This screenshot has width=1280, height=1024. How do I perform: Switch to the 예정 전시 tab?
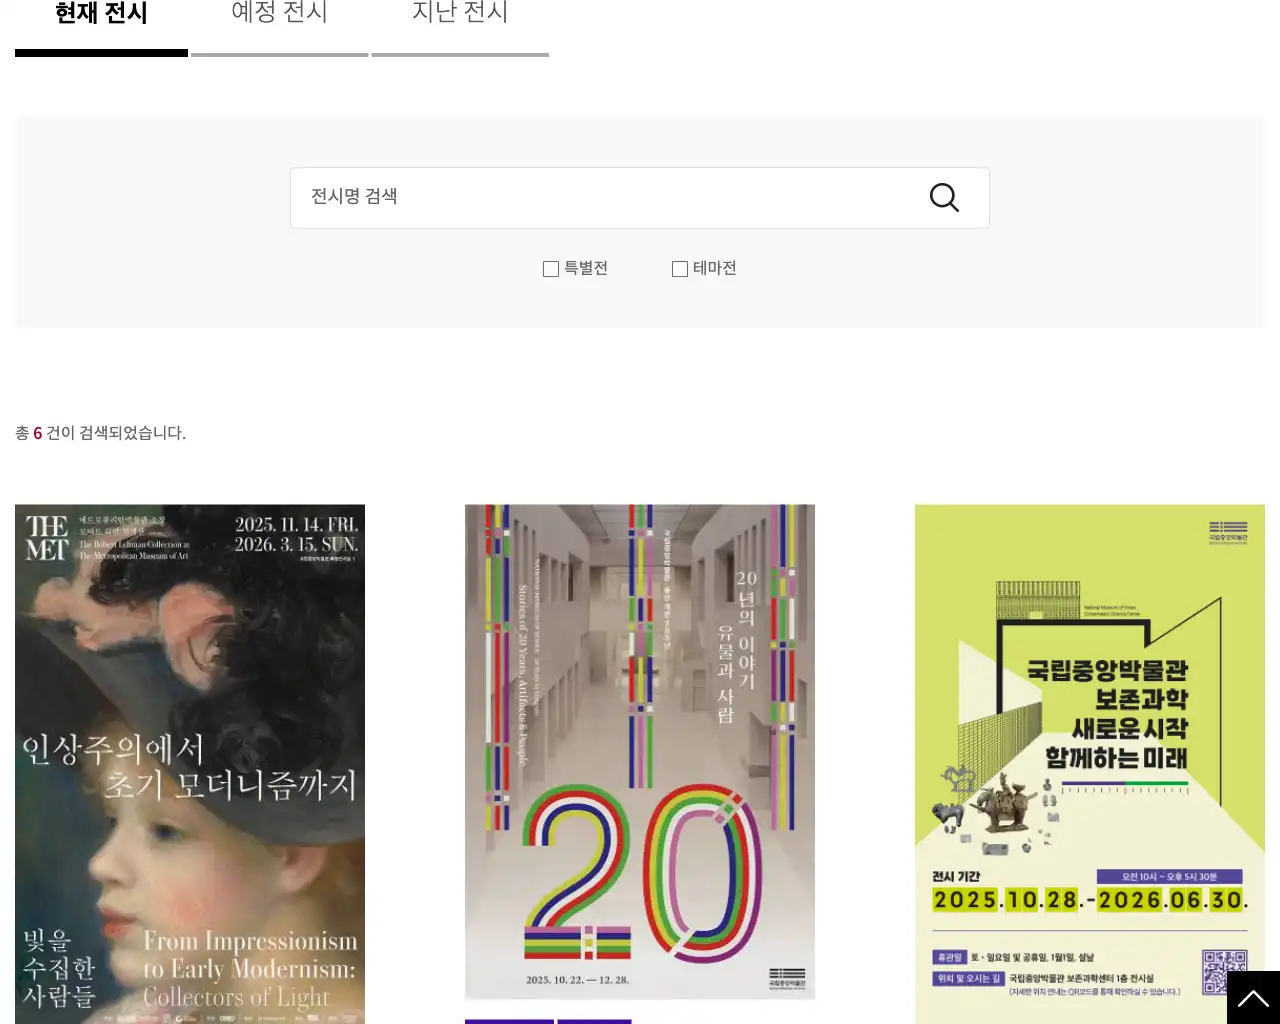coord(279,13)
